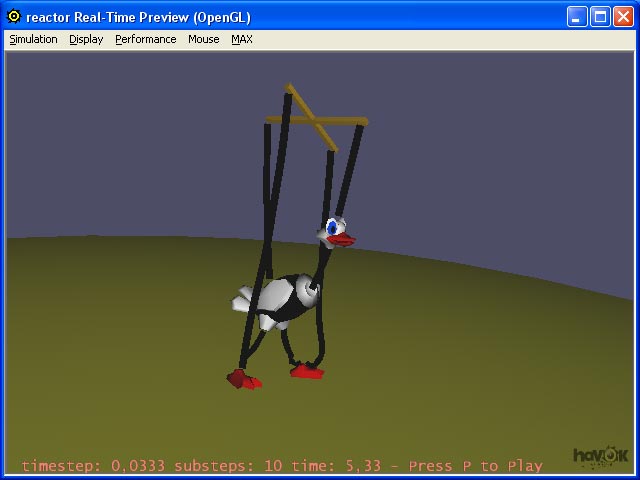
Task: Click the ostrich's red beak
Action: tap(343, 240)
